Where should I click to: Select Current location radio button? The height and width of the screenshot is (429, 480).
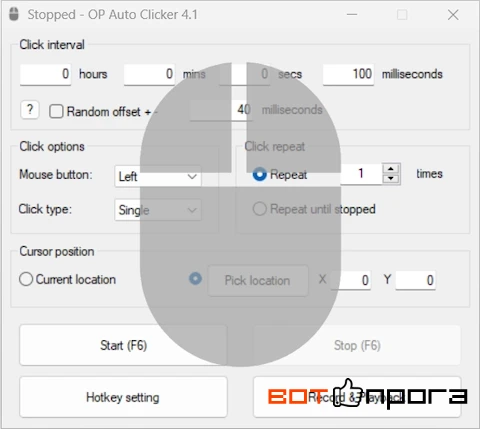coord(26,279)
